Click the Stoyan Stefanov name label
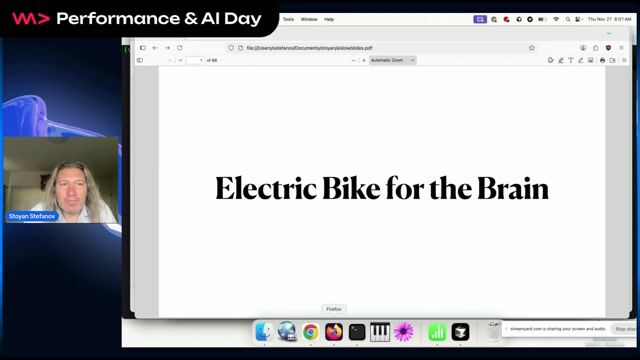The width and height of the screenshot is (640, 360). (32, 216)
